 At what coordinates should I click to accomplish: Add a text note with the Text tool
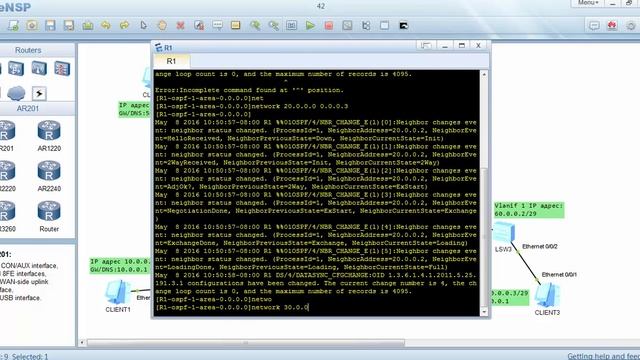[x=218, y=26]
